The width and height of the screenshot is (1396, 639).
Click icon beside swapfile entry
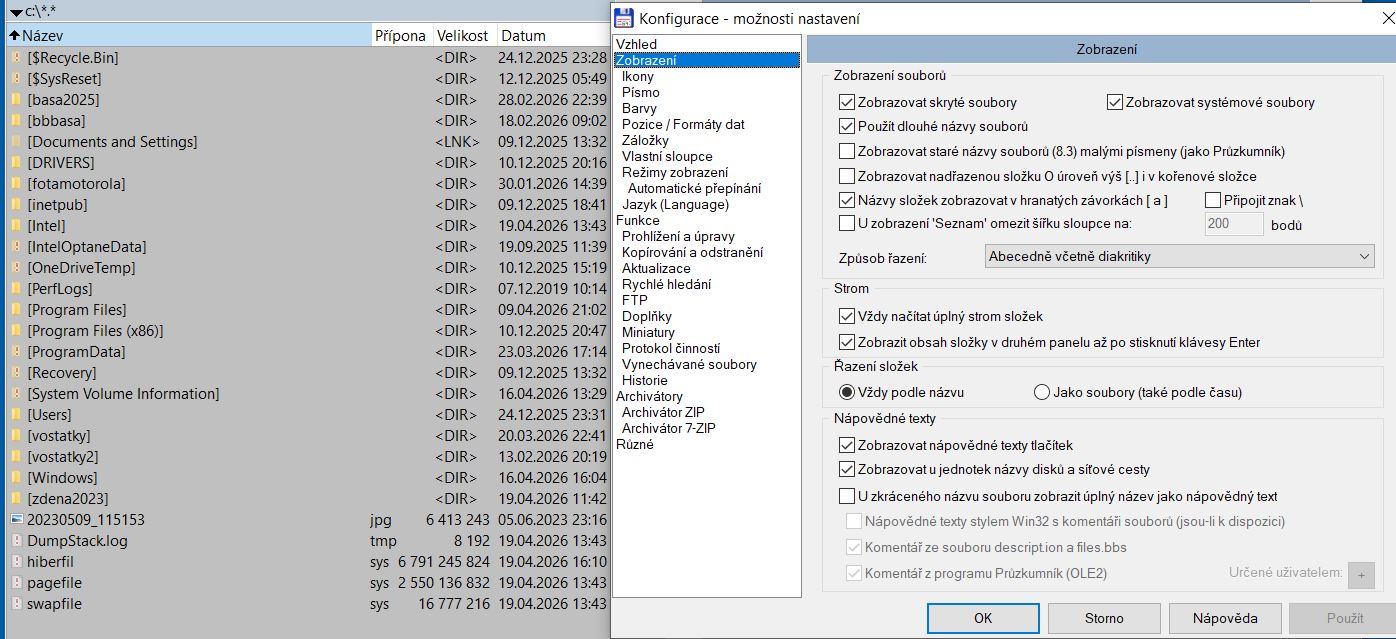pos(16,604)
